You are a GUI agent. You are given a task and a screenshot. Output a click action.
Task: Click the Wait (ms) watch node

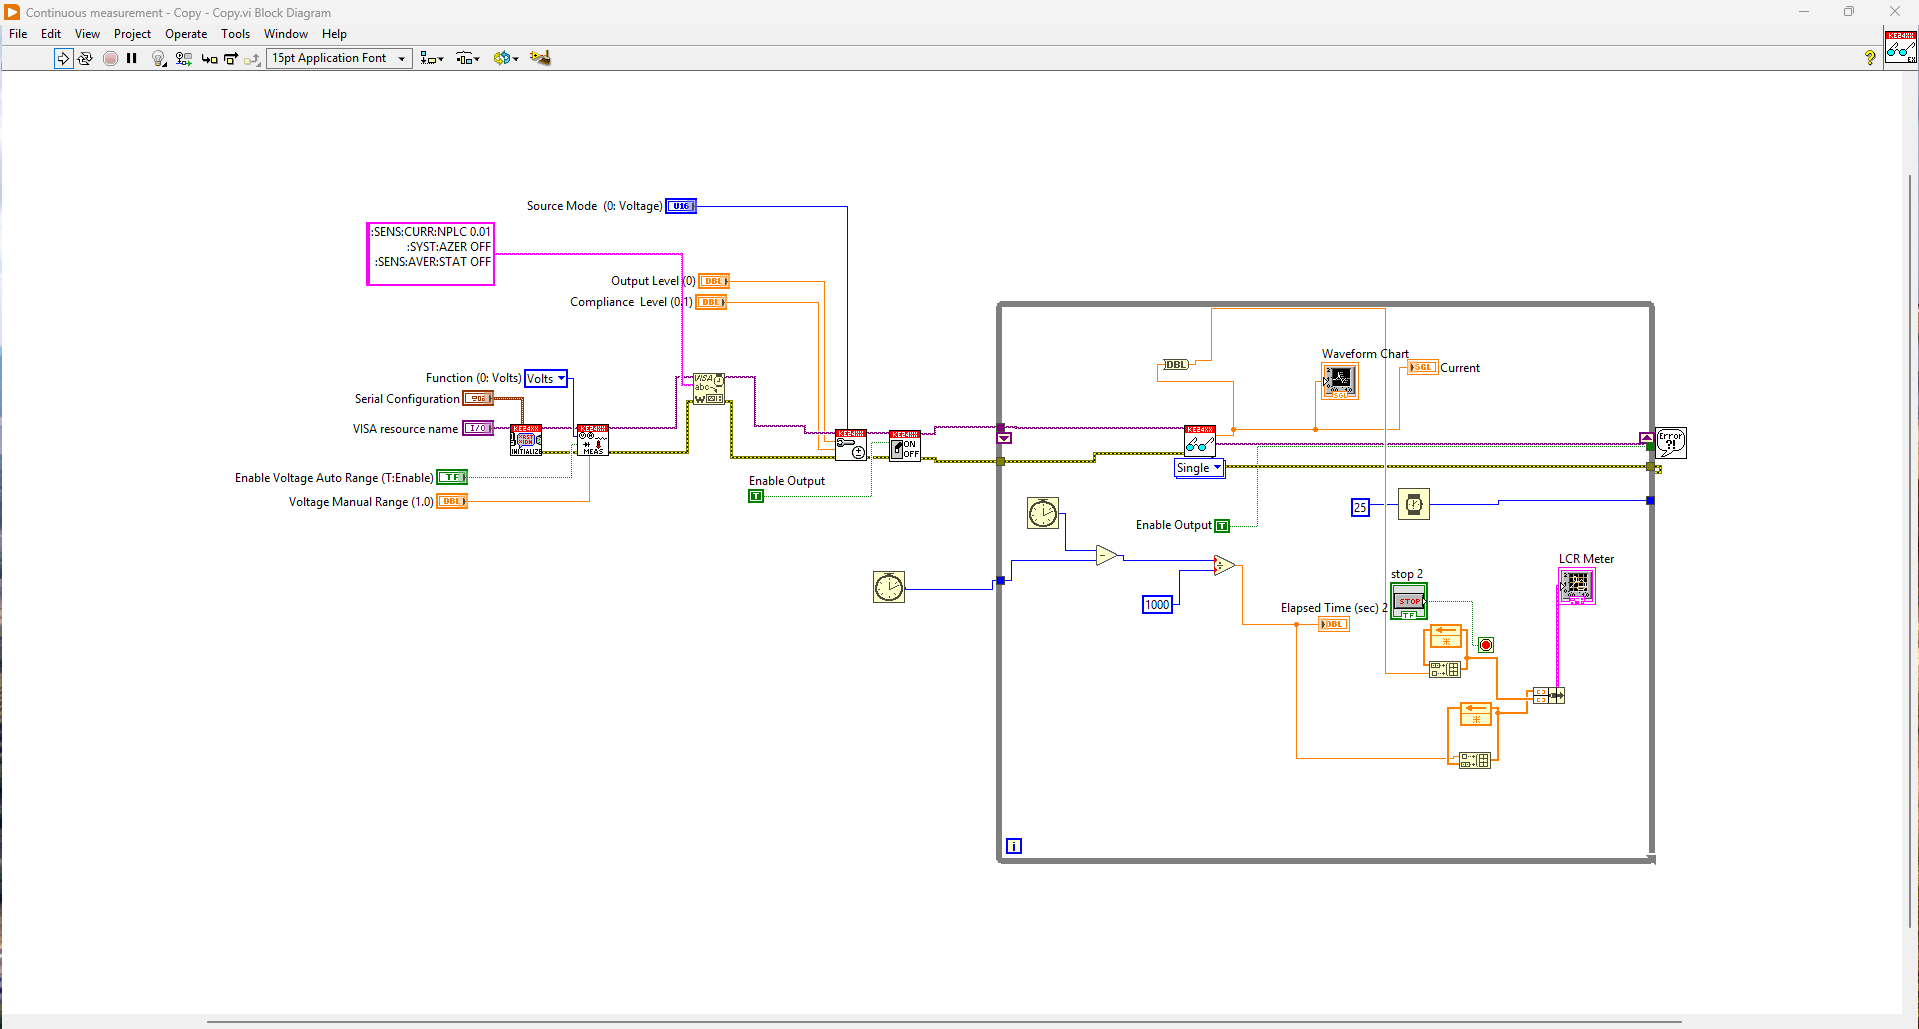1413,504
